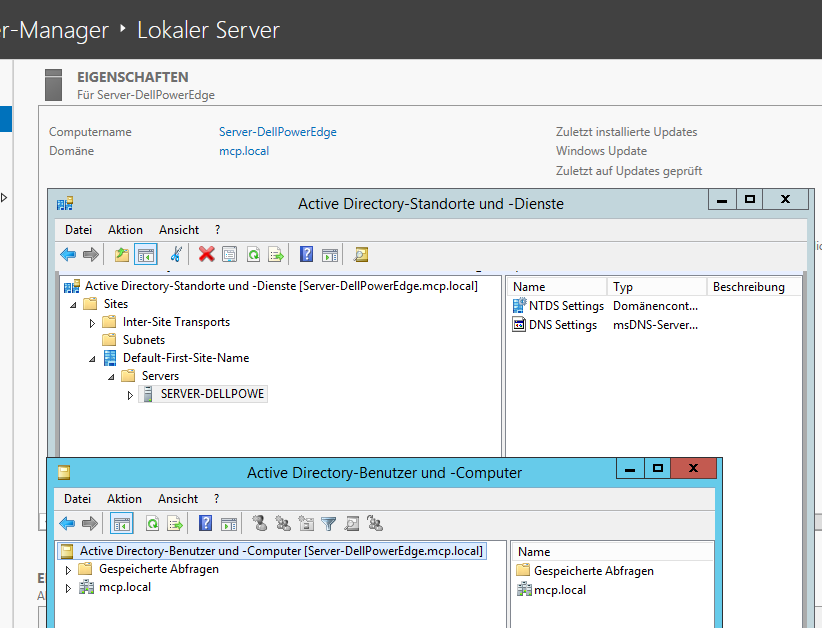Select the Default-First-Site-Name site

click(176, 358)
